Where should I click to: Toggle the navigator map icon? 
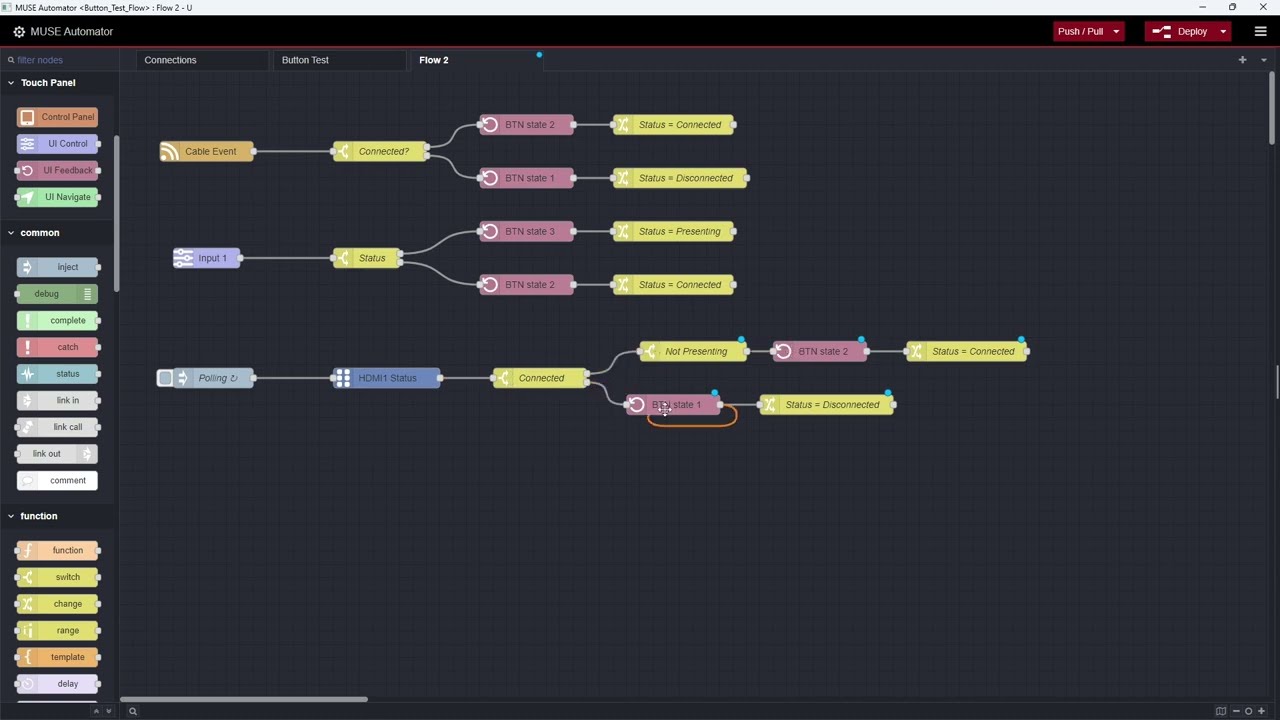point(1221,711)
